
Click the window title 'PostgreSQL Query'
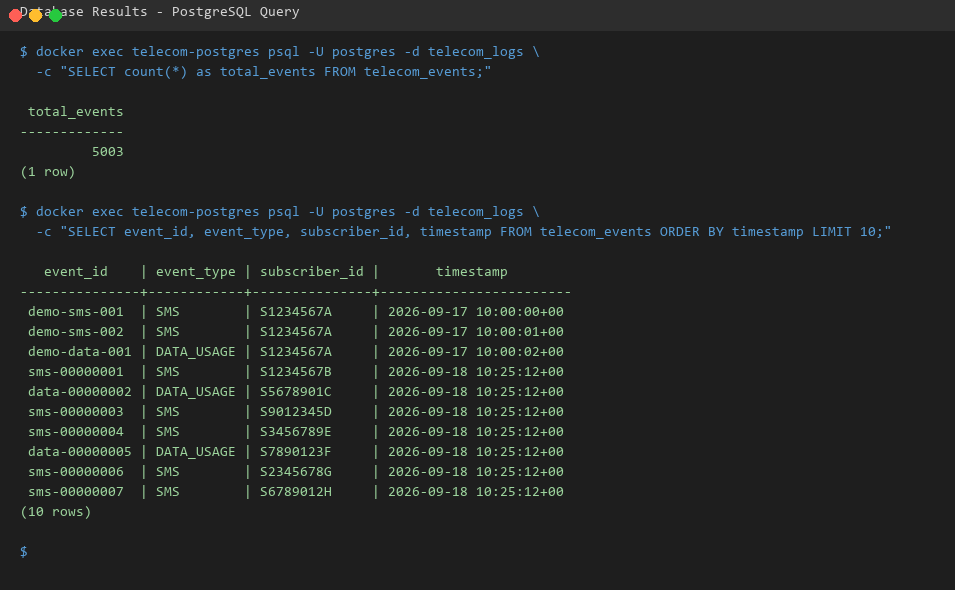(235, 12)
